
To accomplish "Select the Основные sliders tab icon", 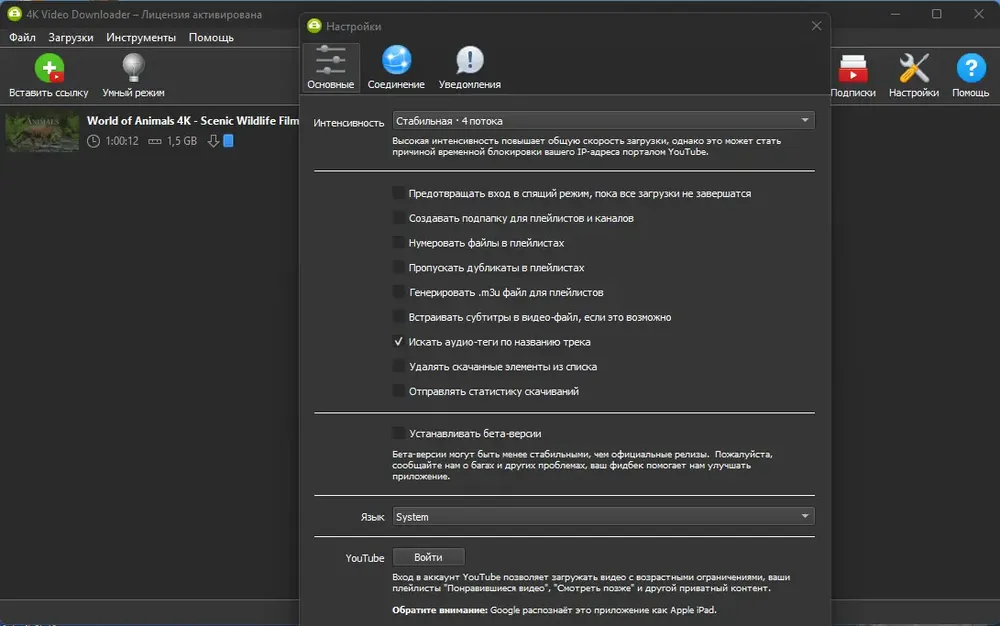I will (330, 60).
